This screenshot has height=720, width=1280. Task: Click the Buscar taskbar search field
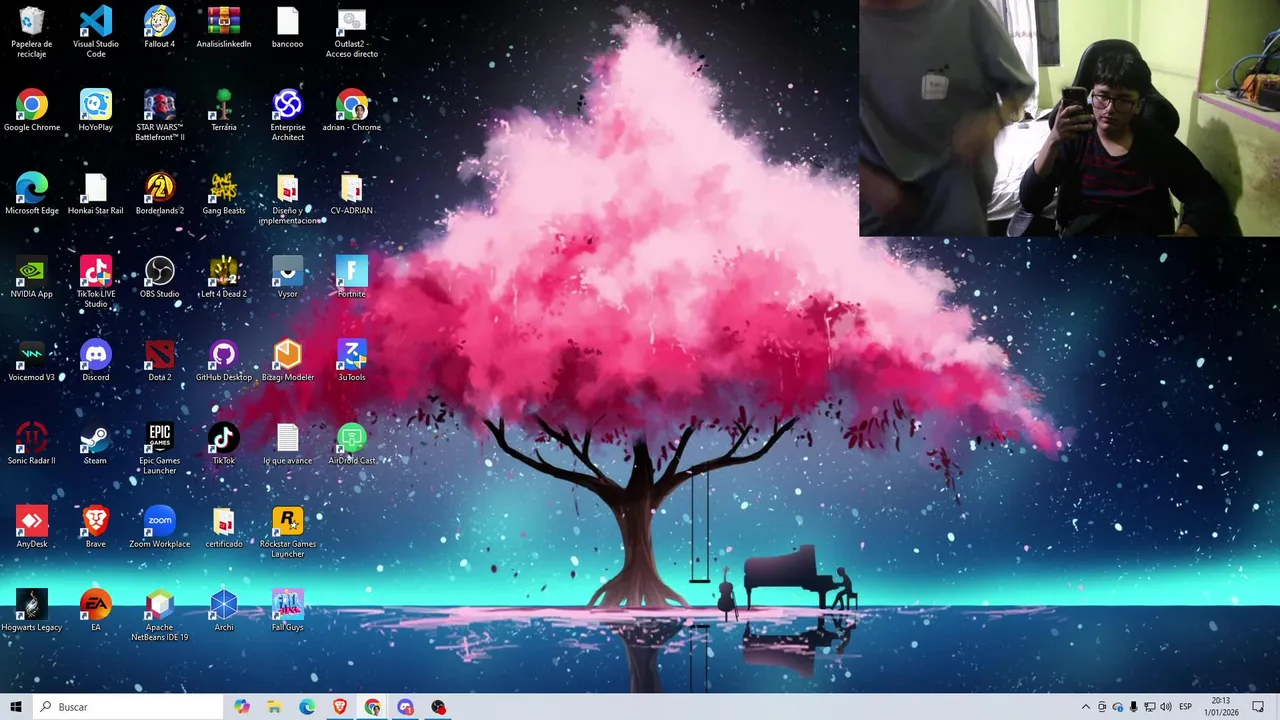128,707
